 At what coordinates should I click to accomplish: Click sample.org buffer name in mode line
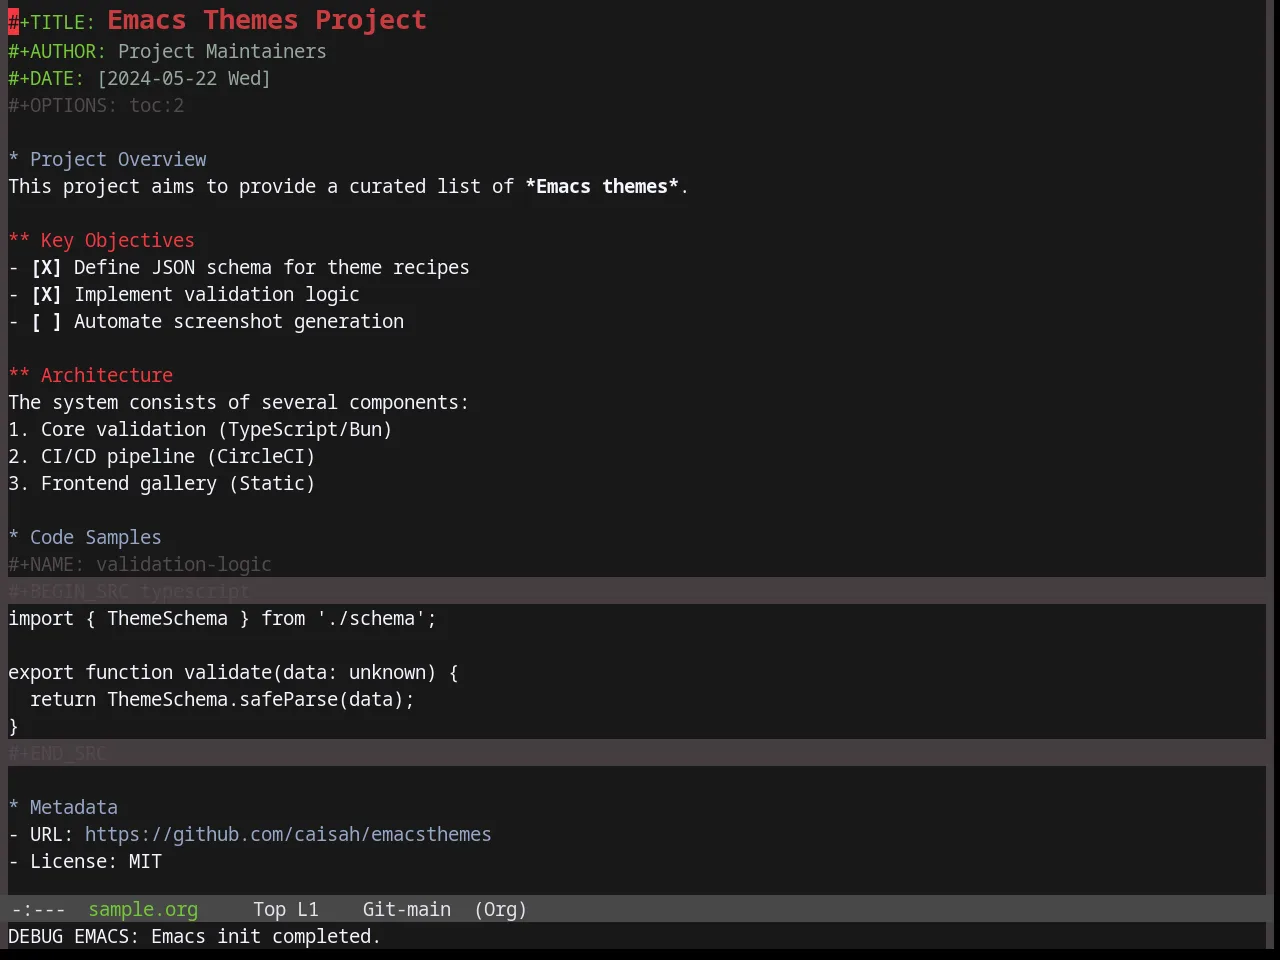pos(143,910)
